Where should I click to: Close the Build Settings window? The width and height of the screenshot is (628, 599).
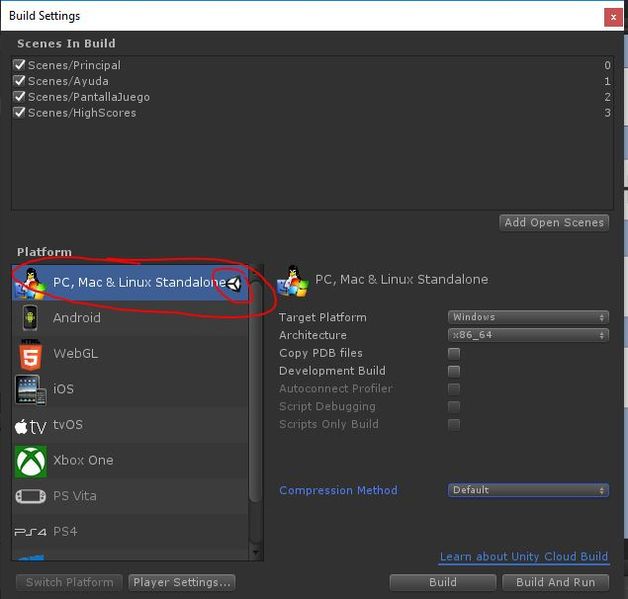pyautogui.click(x=613, y=17)
